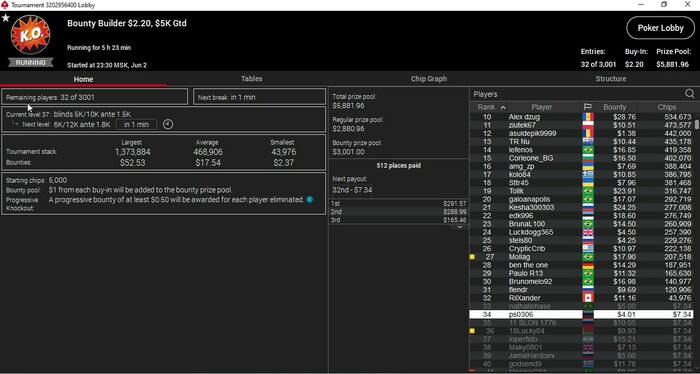Click the clock icon beside next level
The height and width of the screenshot is (374, 700).
(167, 125)
